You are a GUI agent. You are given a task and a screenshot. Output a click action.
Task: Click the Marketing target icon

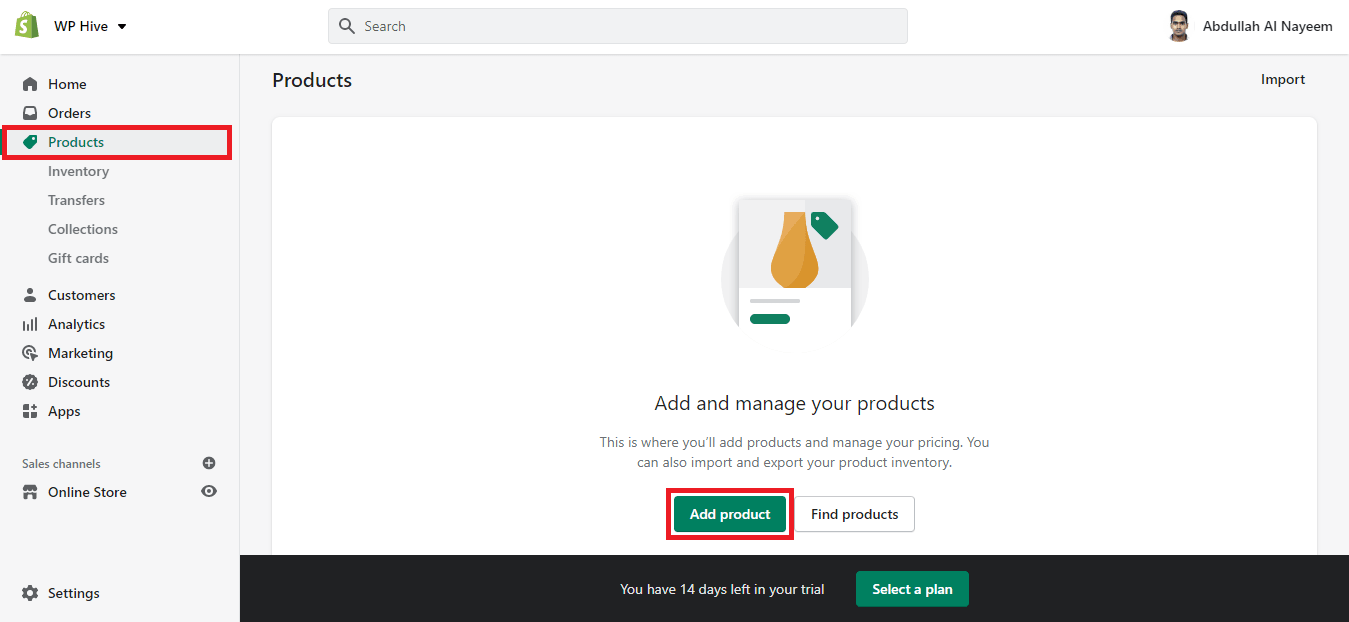pyautogui.click(x=30, y=353)
